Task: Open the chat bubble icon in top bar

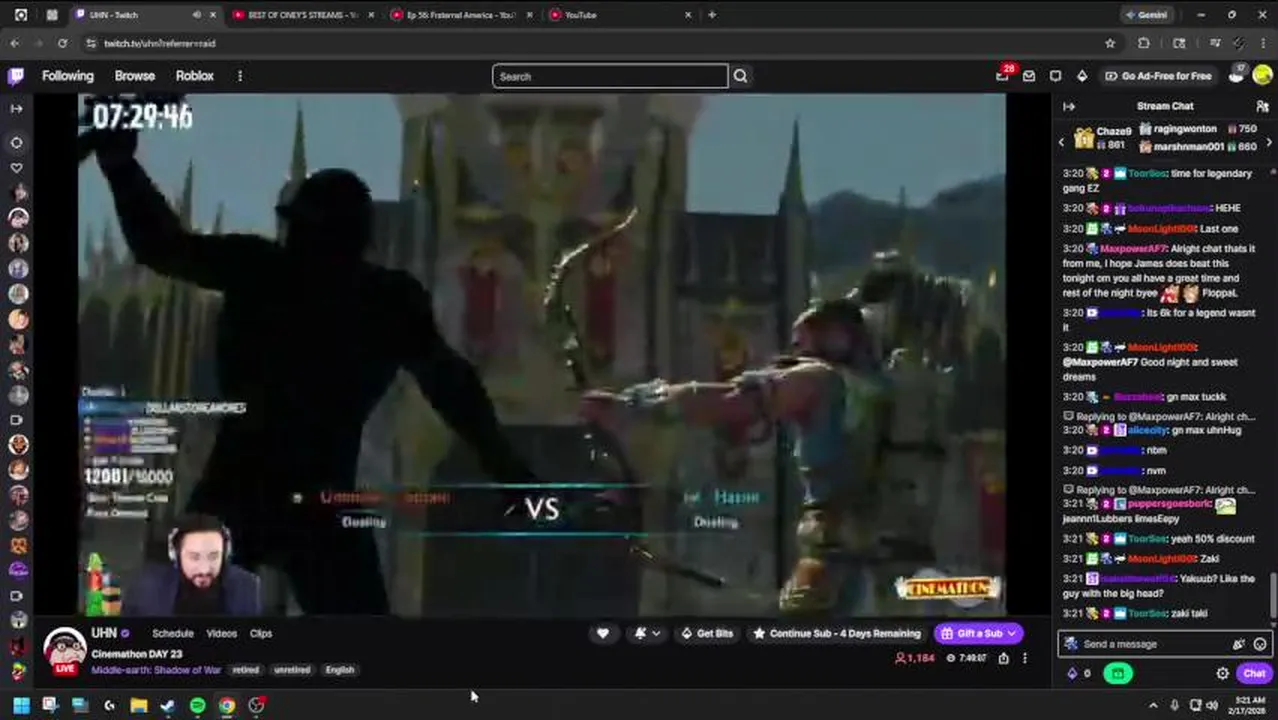Action: (1055, 76)
